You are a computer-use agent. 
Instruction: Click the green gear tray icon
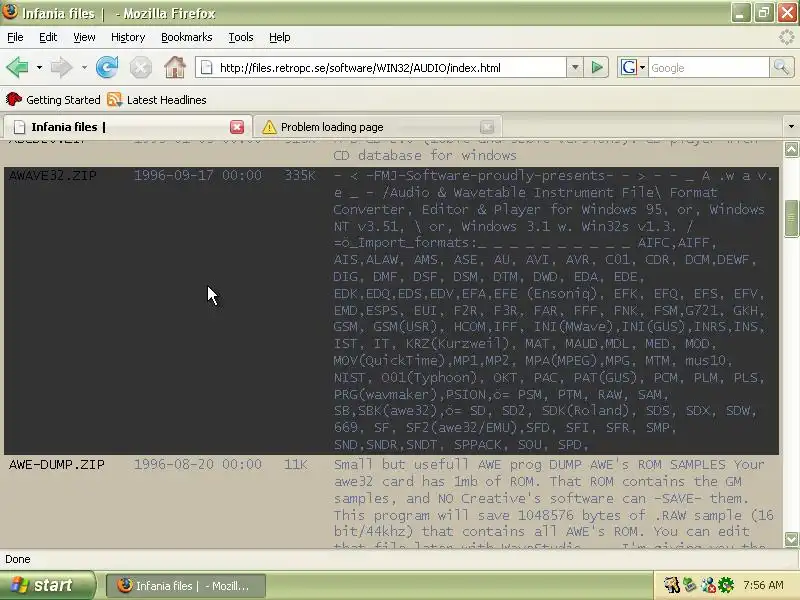click(726, 585)
